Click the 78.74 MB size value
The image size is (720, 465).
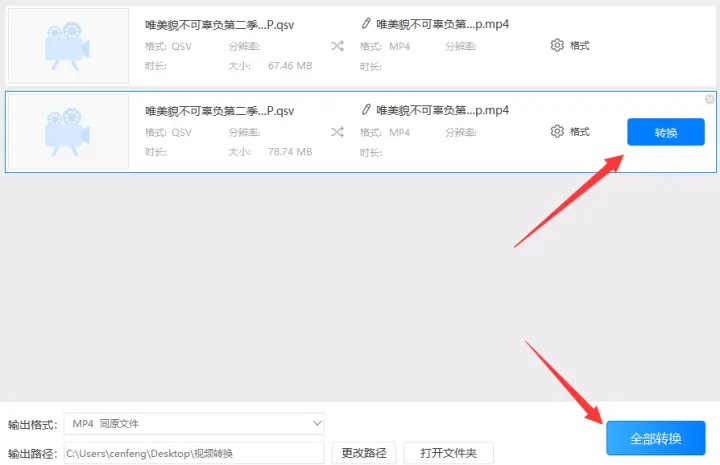pyautogui.click(x=290, y=152)
